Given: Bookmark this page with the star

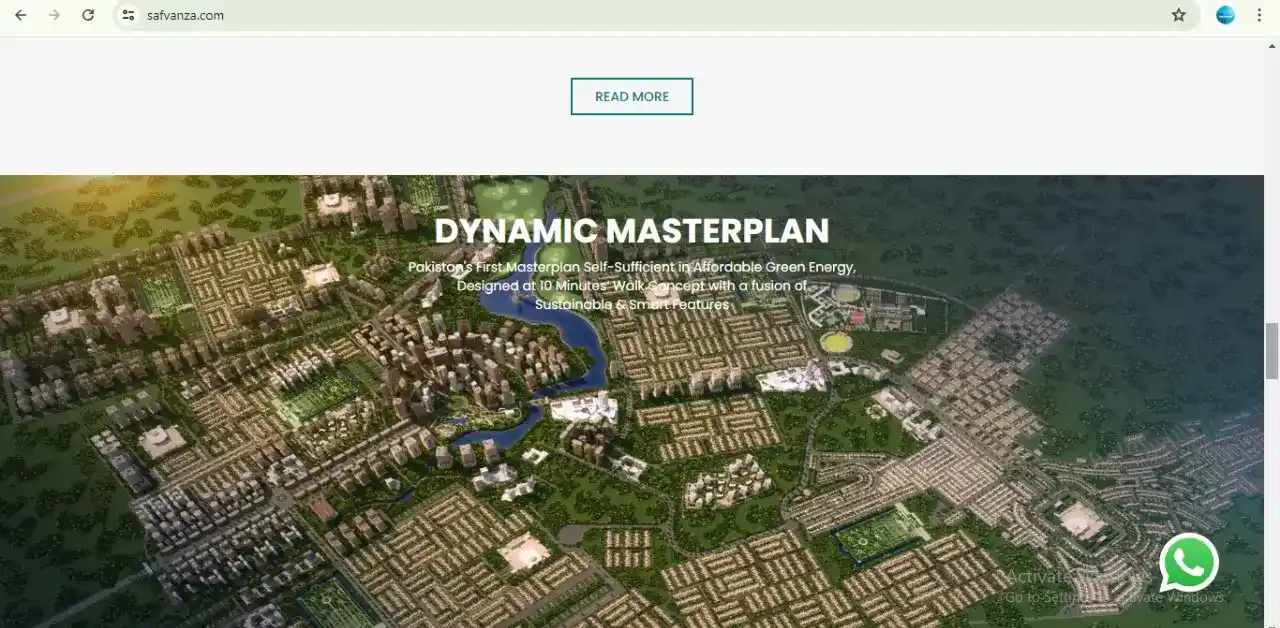Looking at the screenshot, I should coord(1178,15).
